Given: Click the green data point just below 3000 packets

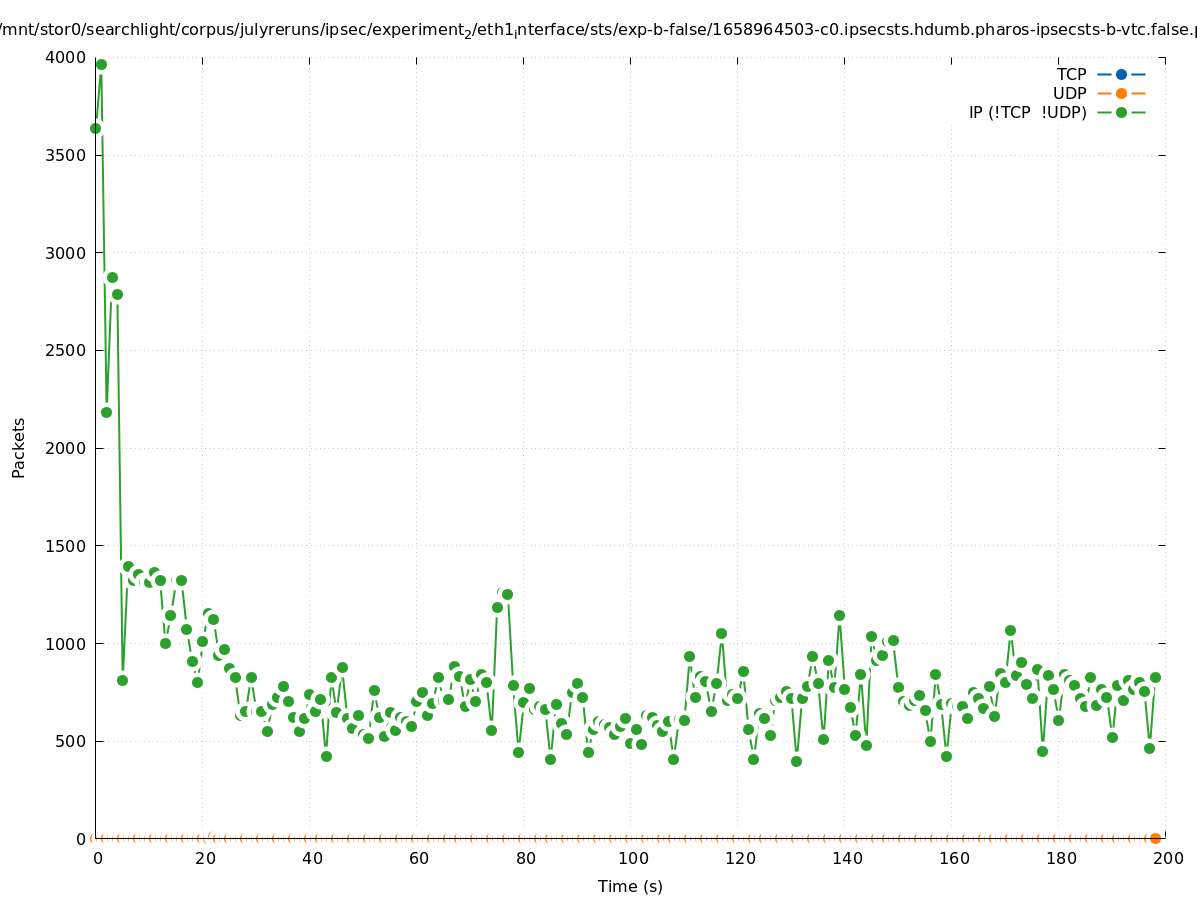Looking at the screenshot, I should tap(112, 277).
